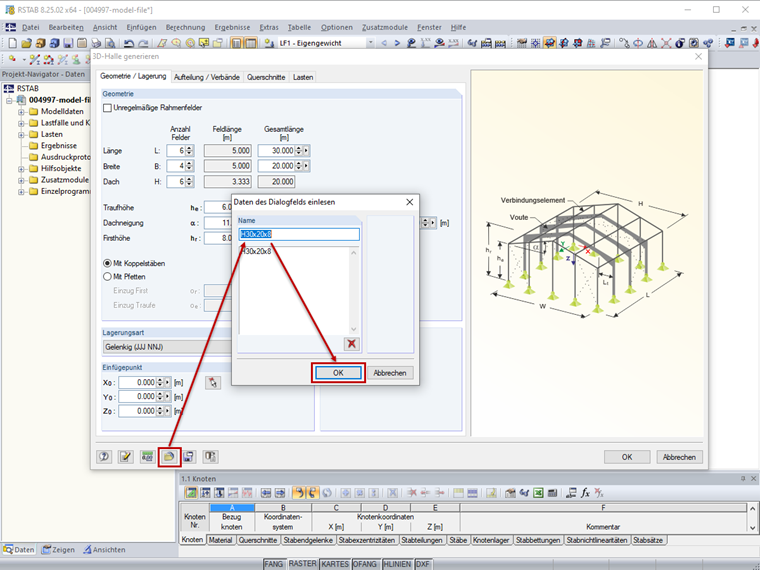This screenshot has height=570, width=760.
Task: Open the Zusatzmodule menu in menu bar
Action: 385,28
